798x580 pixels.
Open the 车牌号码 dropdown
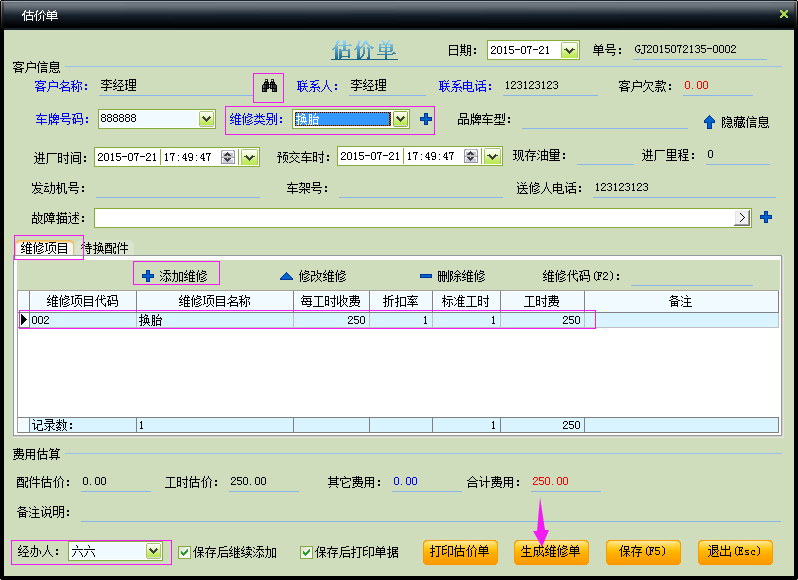tap(206, 119)
